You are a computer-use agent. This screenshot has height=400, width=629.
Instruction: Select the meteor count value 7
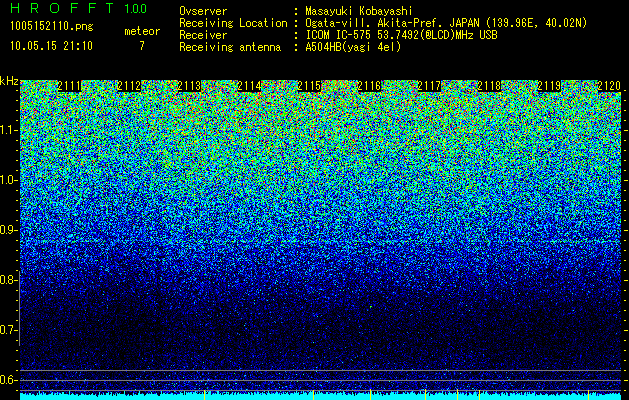click(x=142, y=46)
